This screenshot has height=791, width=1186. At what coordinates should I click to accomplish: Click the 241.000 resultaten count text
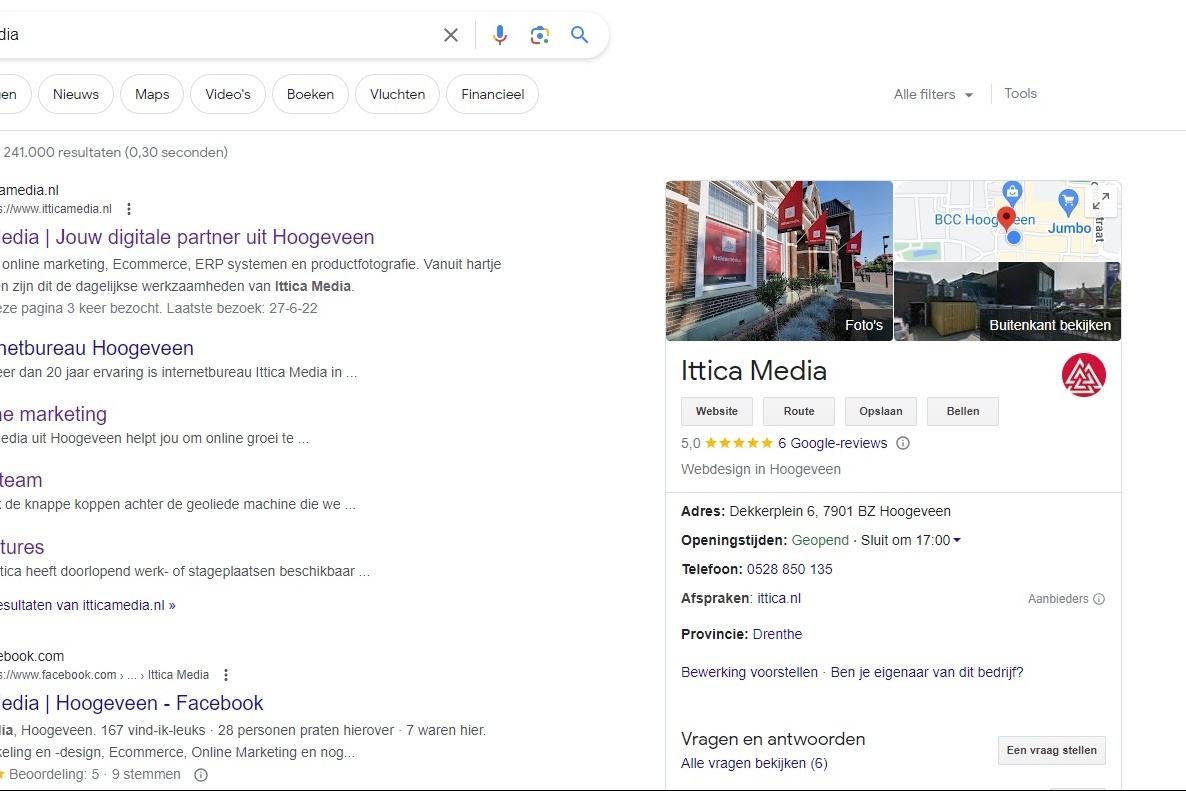coord(115,152)
